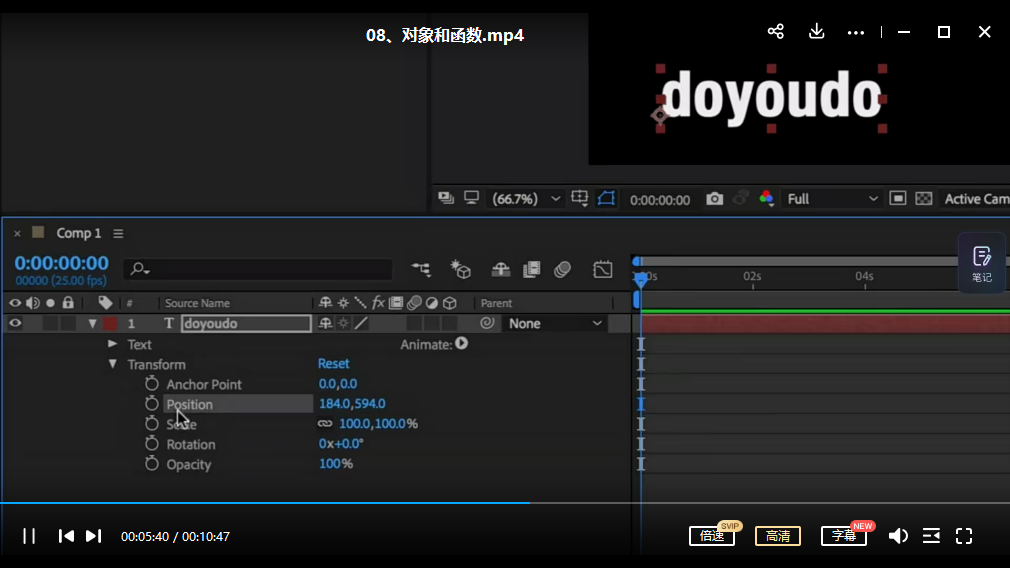Skip to the previous video

point(66,536)
